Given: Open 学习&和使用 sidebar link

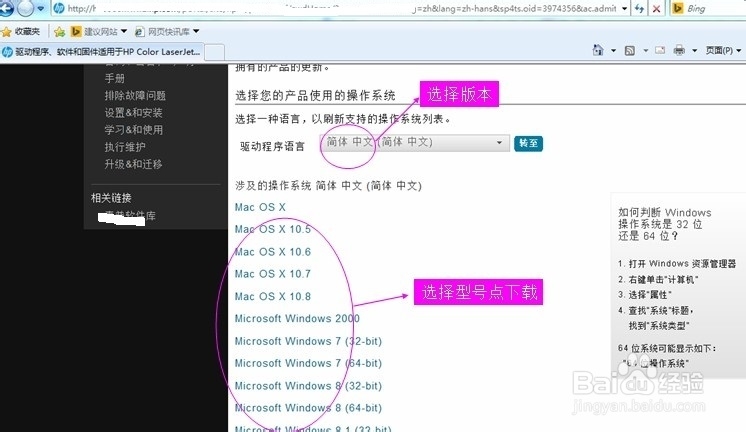Looking at the screenshot, I should pyautogui.click(x=134, y=130).
